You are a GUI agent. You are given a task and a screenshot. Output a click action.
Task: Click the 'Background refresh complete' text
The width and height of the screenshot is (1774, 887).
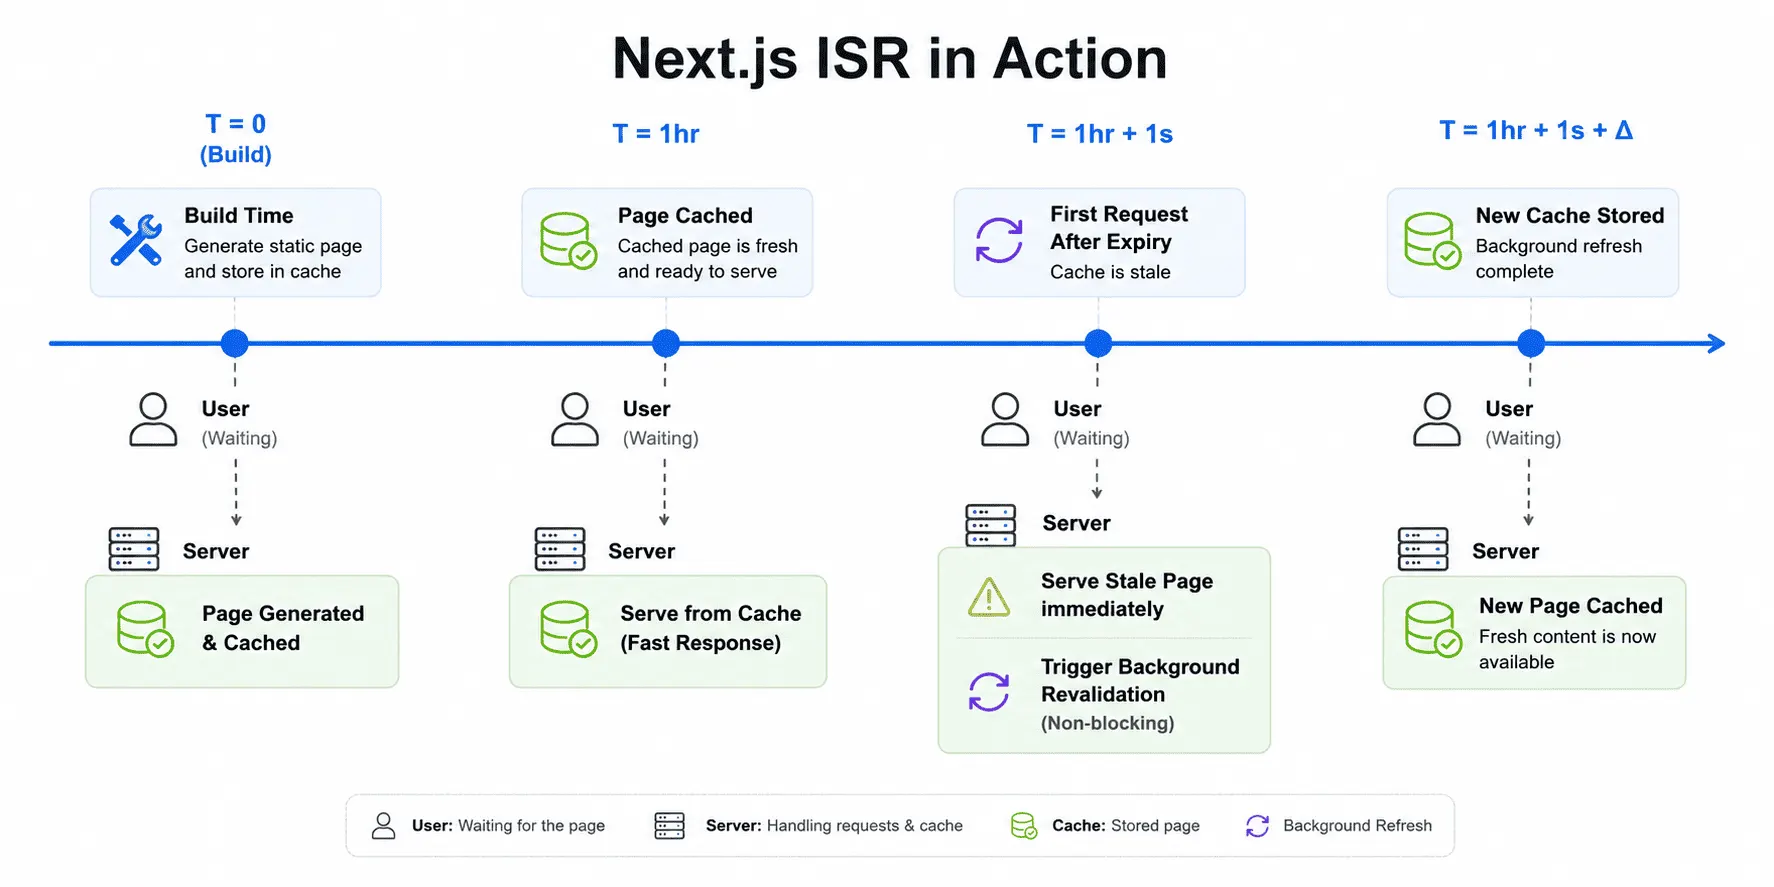point(1559,259)
